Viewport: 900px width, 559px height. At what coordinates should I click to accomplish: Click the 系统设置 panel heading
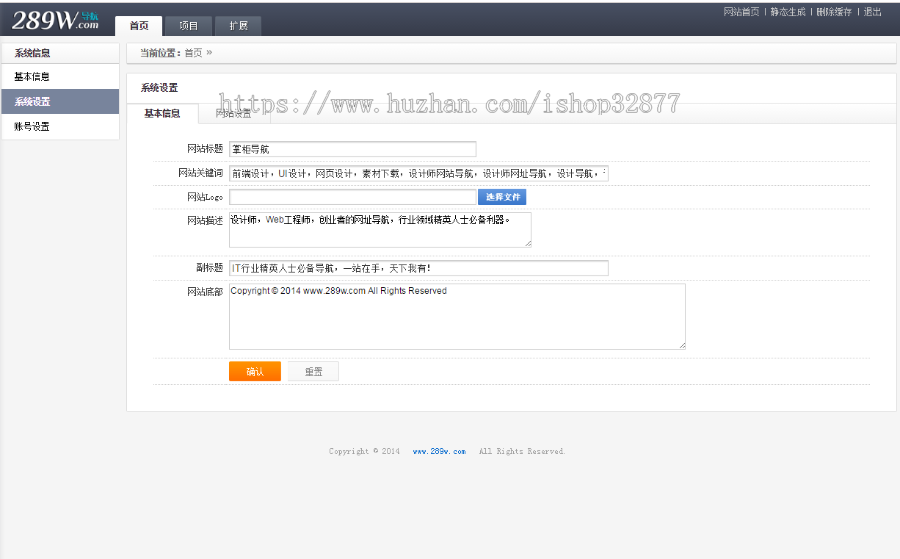(x=160, y=88)
